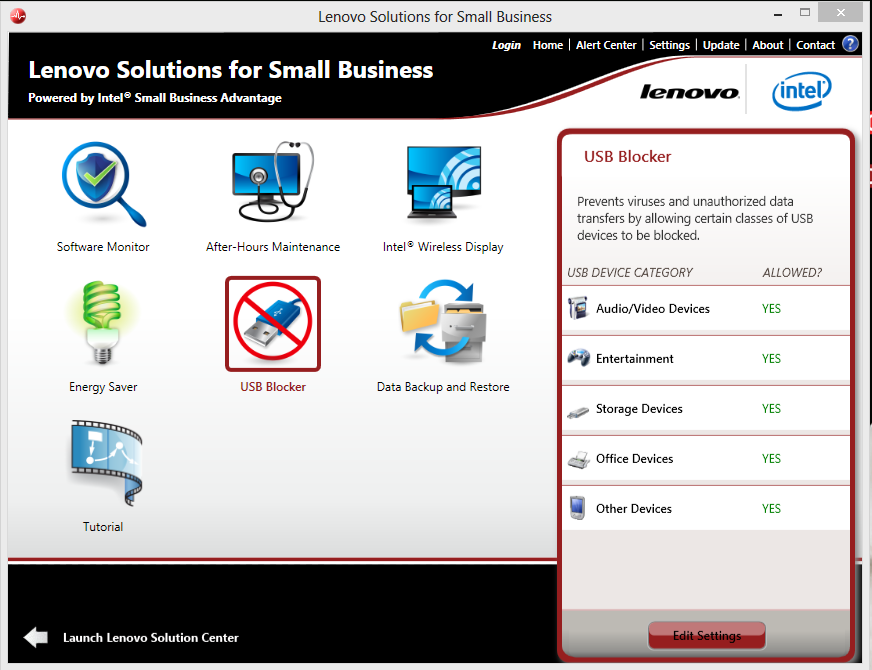Click the ALLOWED? column header
872x670 pixels.
tap(792, 272)
